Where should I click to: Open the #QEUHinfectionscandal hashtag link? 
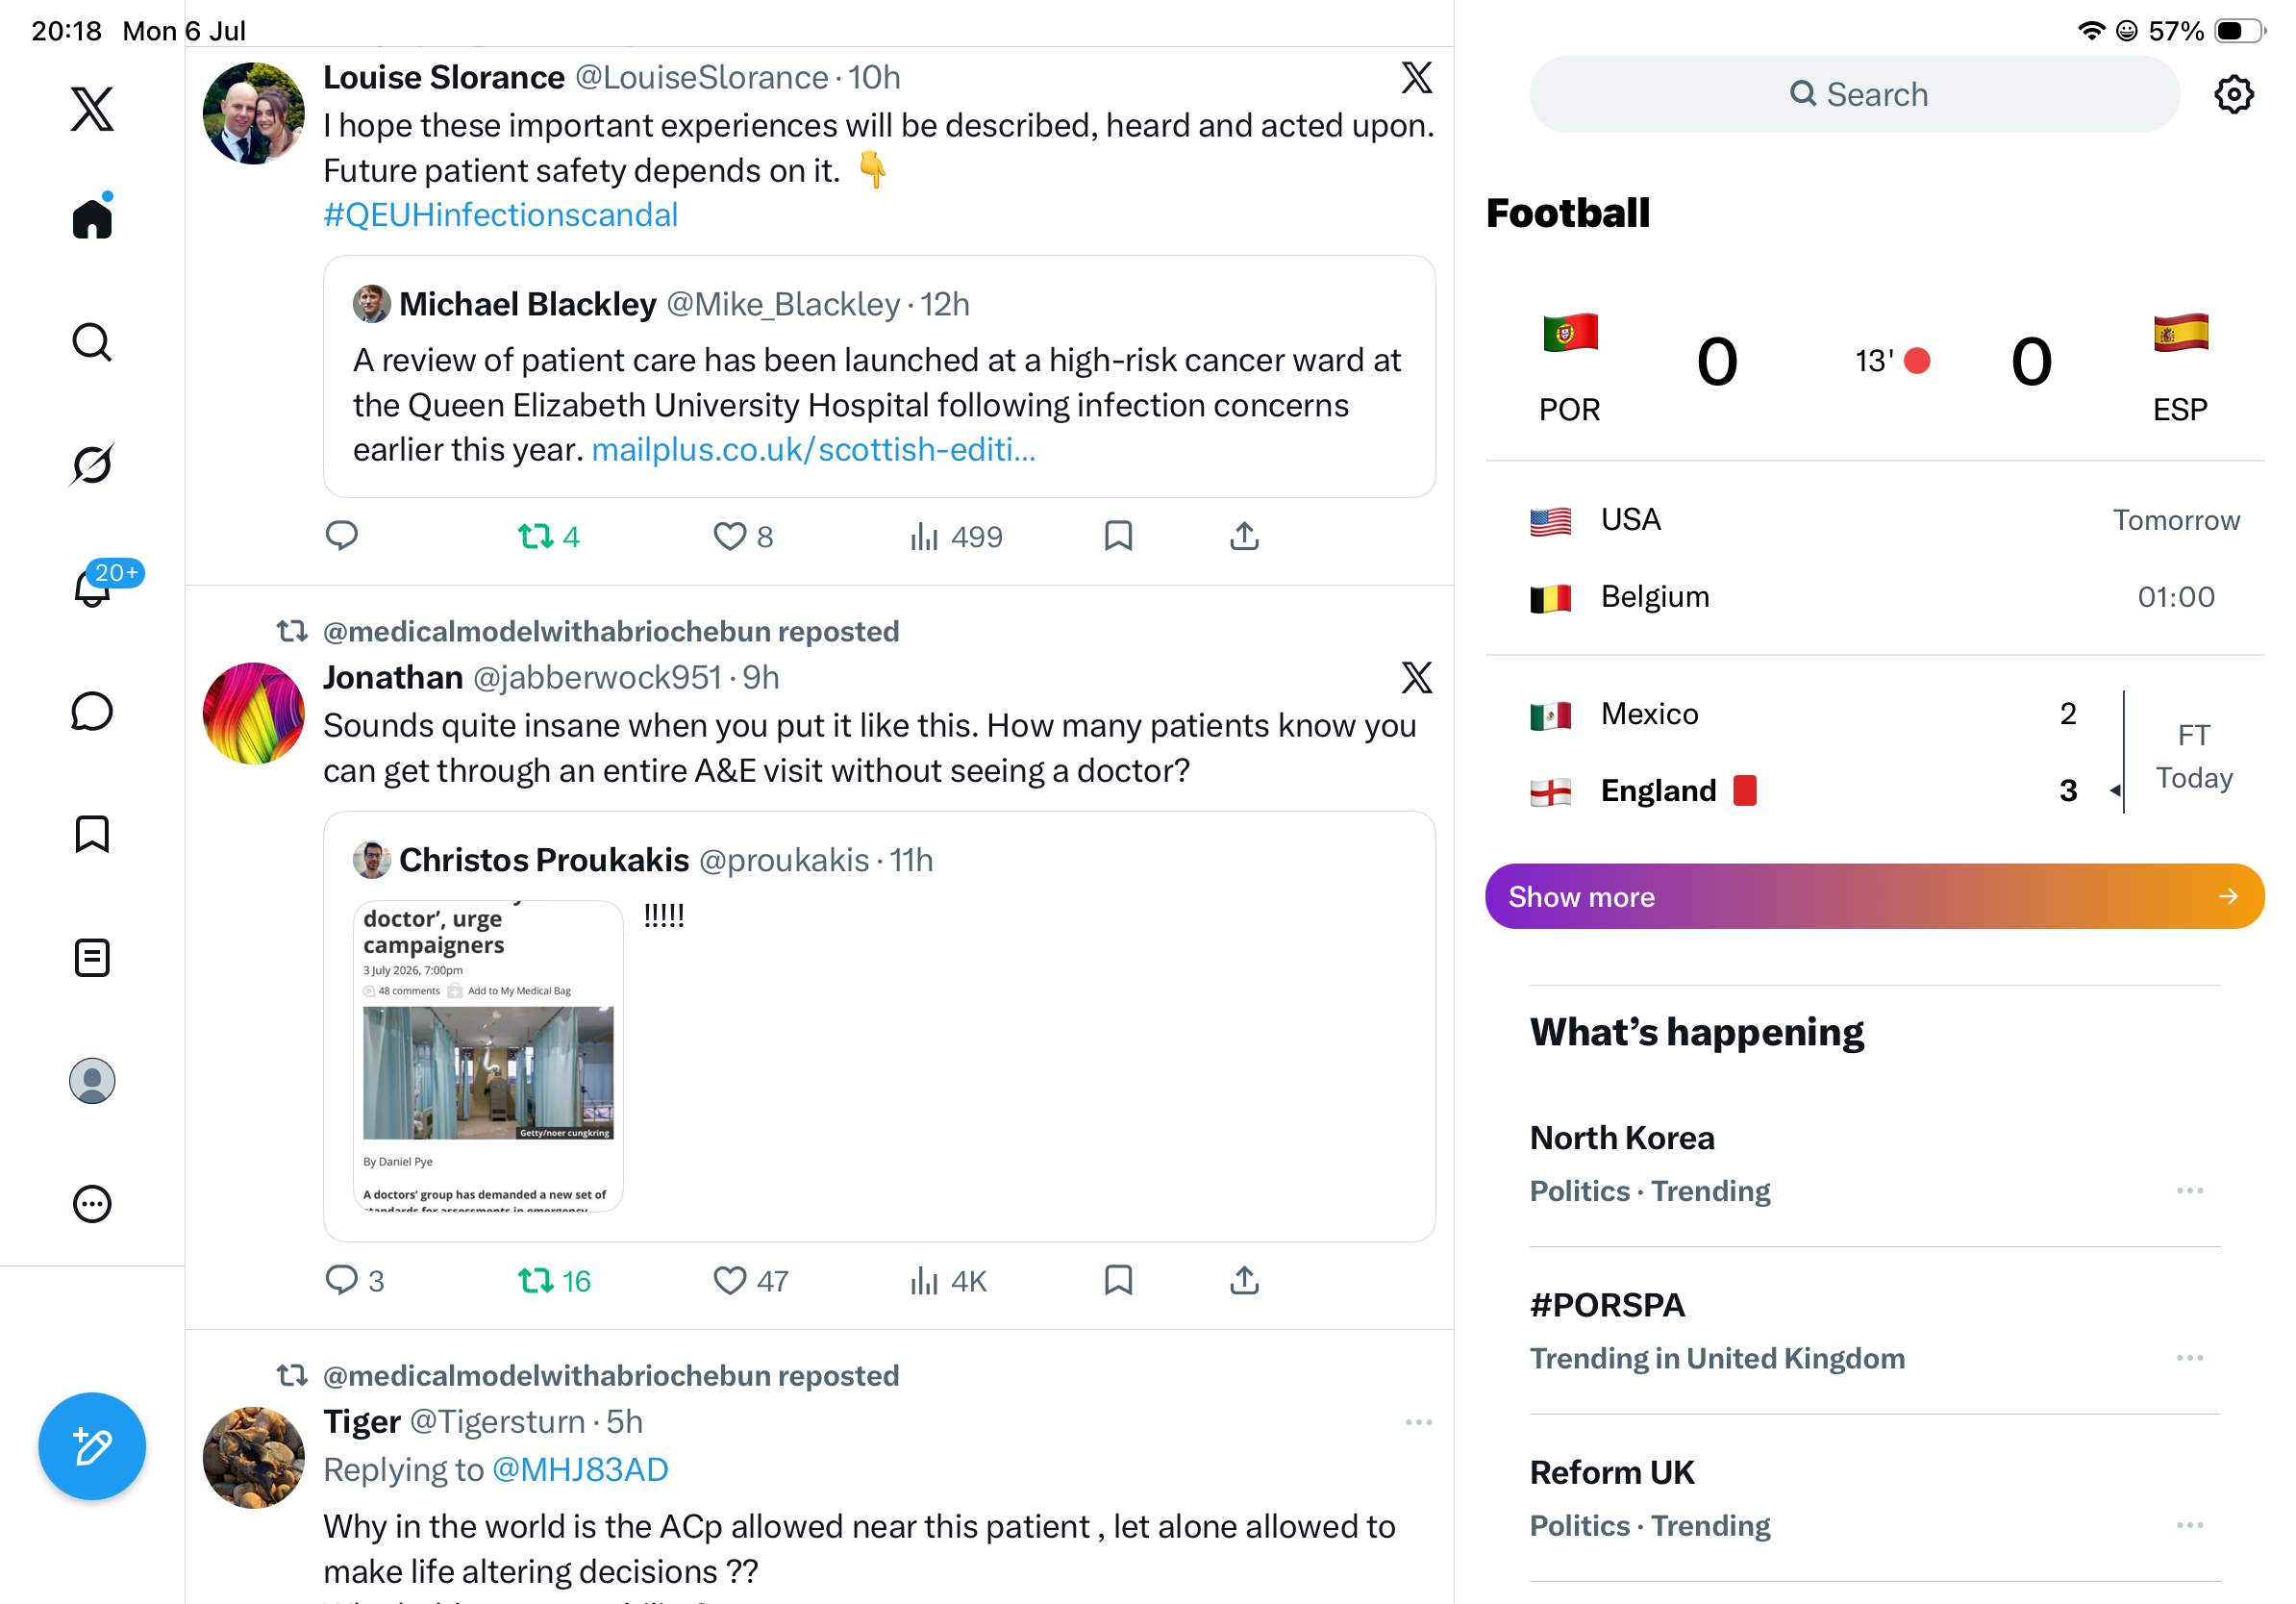pos(500,215)
